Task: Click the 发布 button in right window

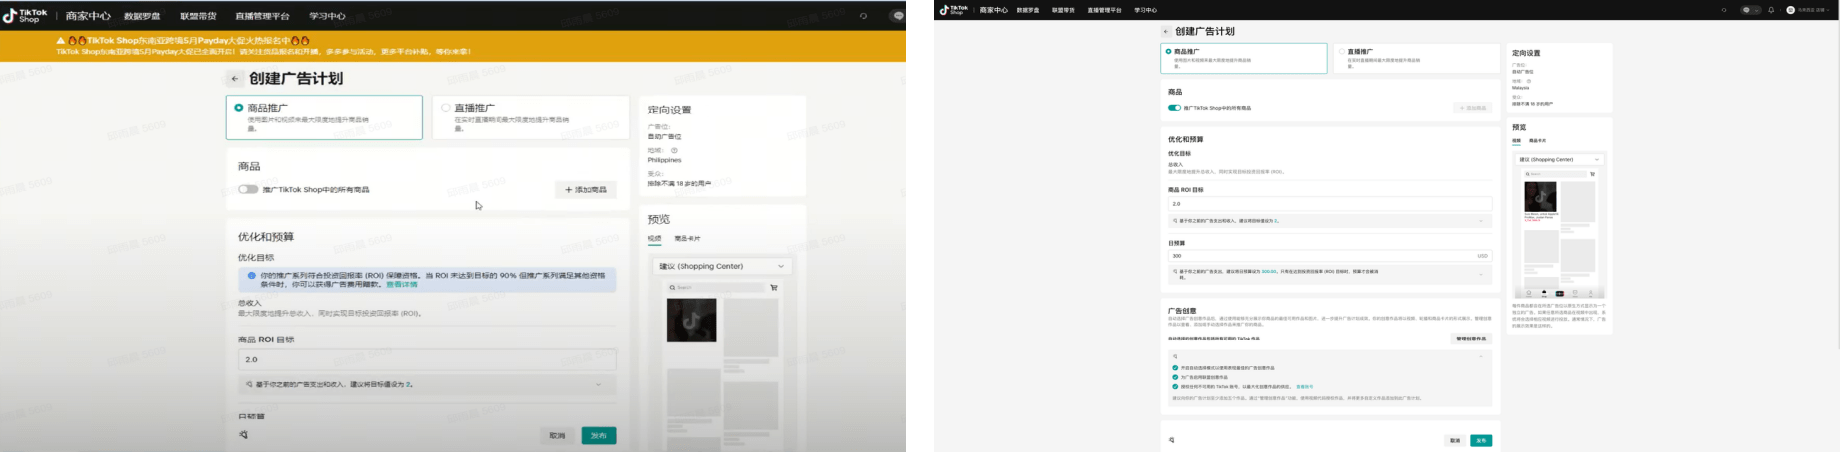Action: coord(1481,440)
